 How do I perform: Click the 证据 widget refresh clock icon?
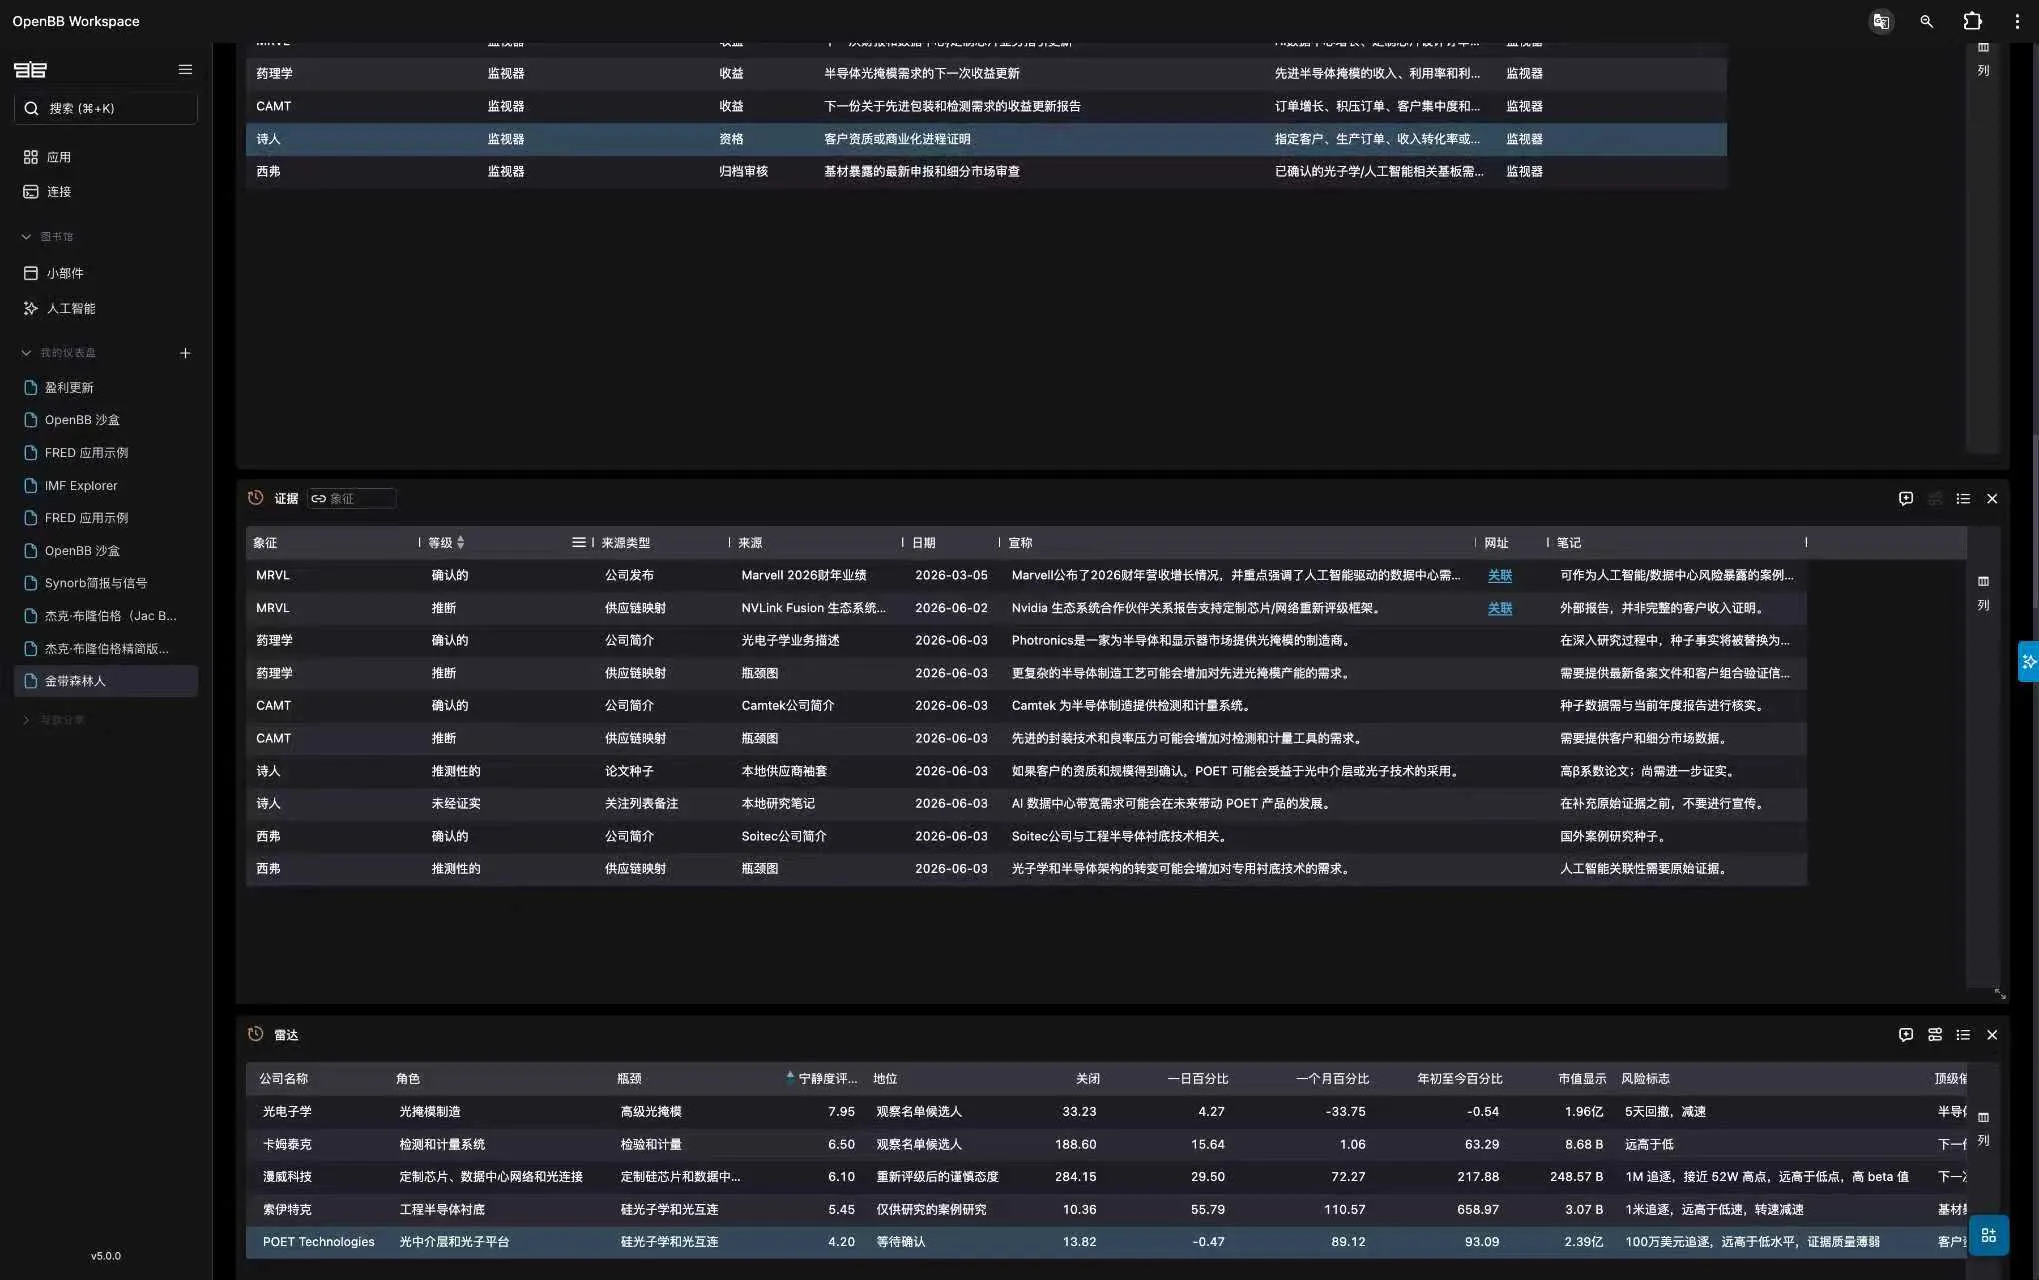point(256,498)
